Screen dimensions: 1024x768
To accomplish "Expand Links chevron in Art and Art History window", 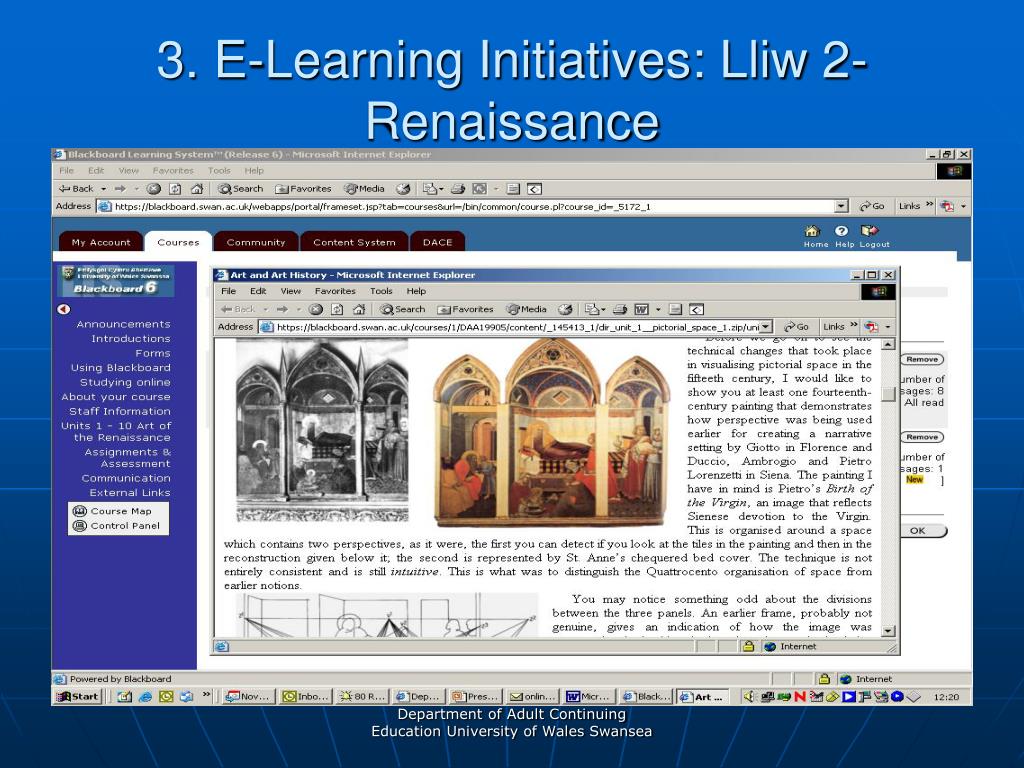I will pyautogui.click(x=854, y=325).
